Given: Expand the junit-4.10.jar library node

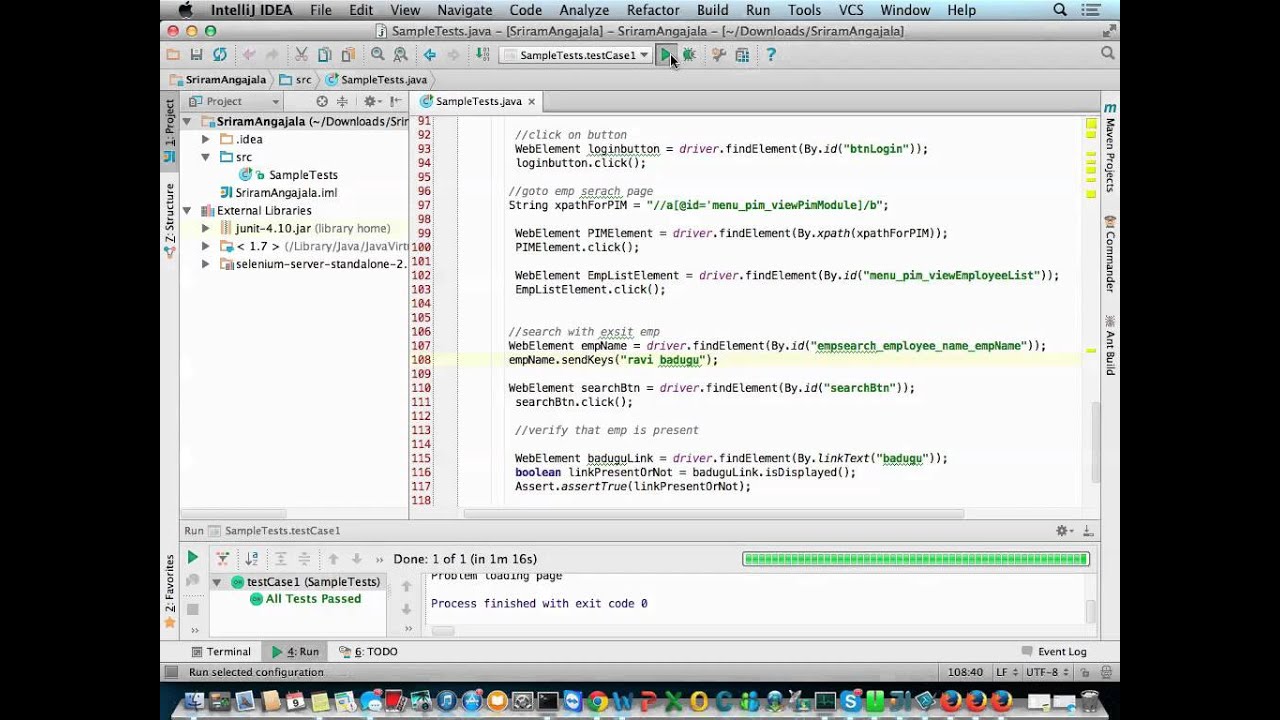Looking at the screenshot, I should point(205,229).
